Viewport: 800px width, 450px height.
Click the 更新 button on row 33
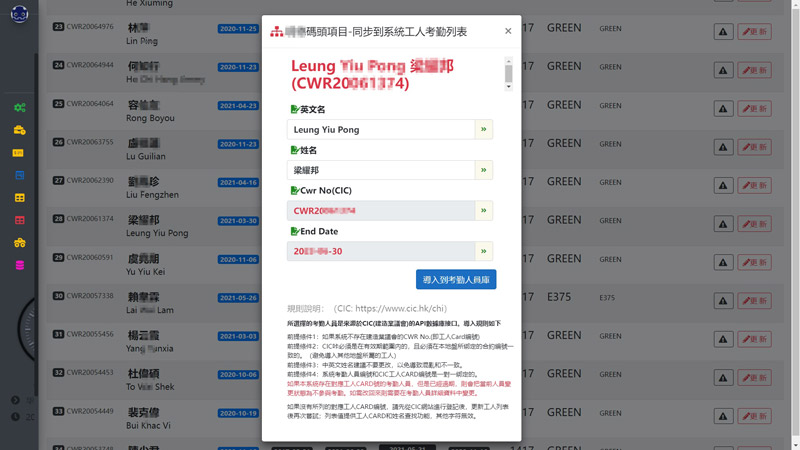[754, 416]
